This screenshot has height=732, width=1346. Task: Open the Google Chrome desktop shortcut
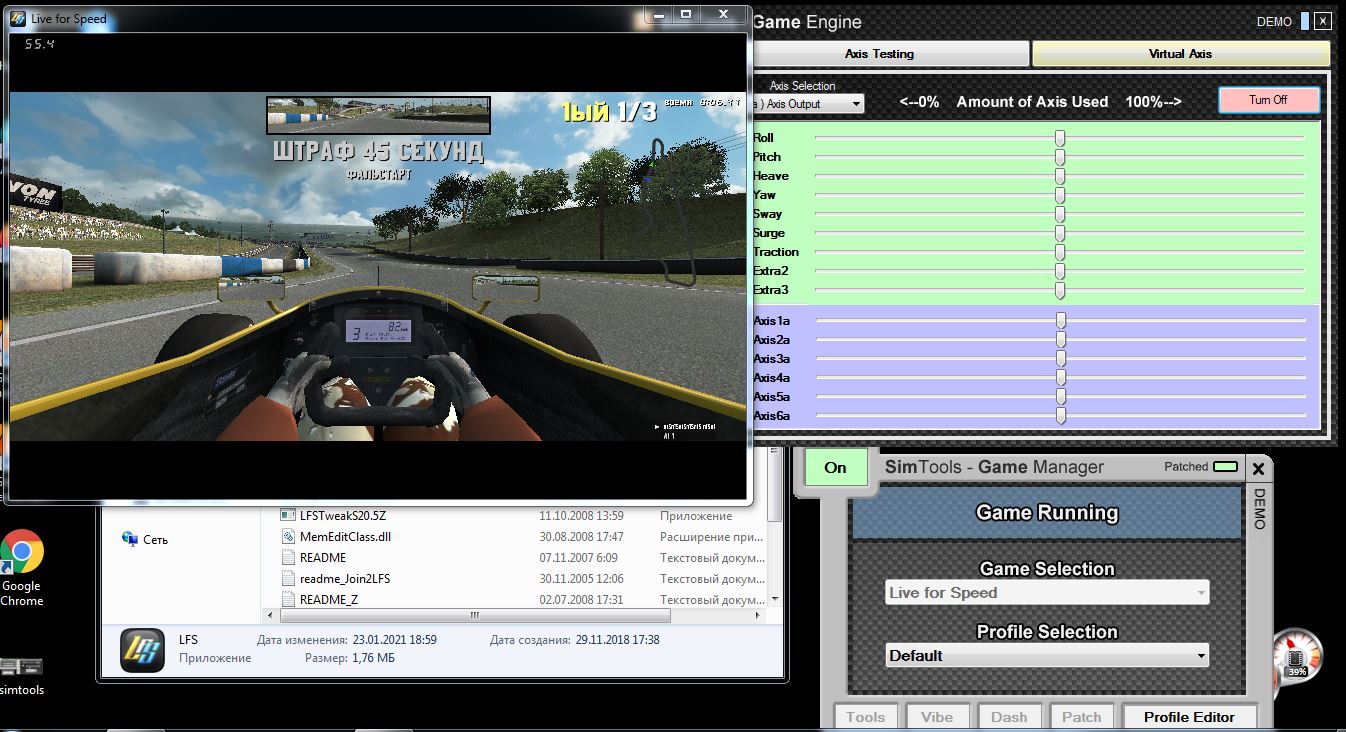pos(22,568)
